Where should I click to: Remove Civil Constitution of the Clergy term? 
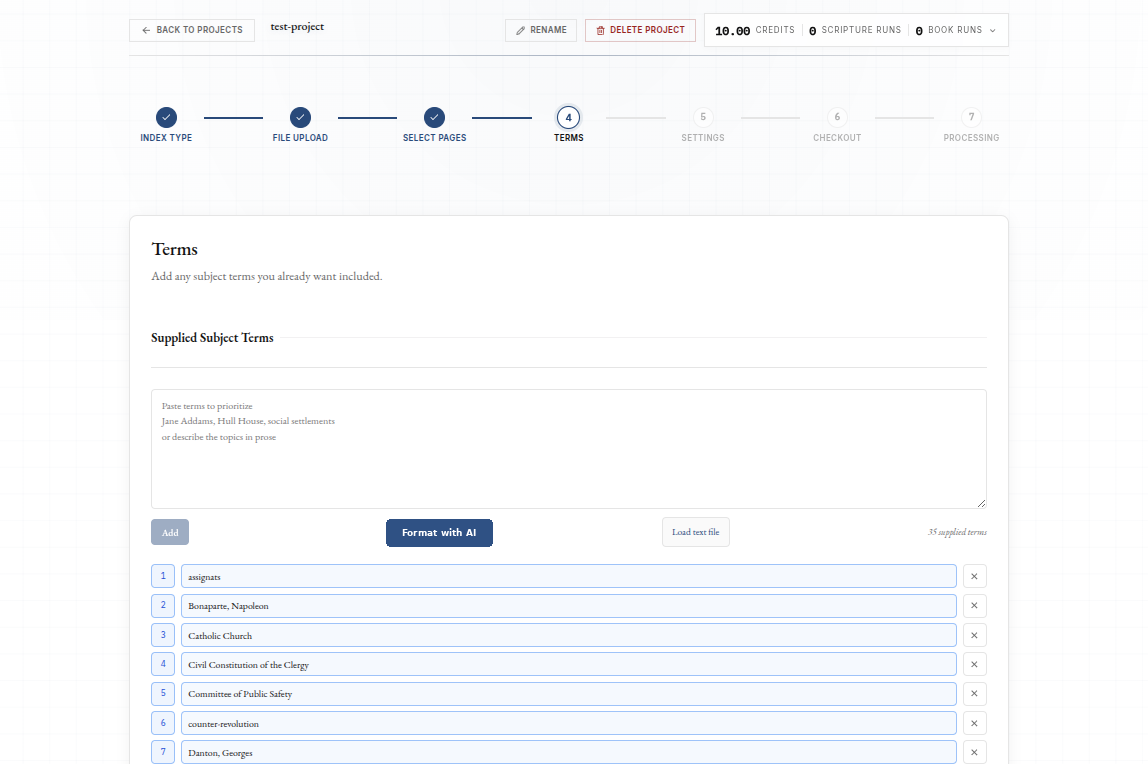point(974,664)
